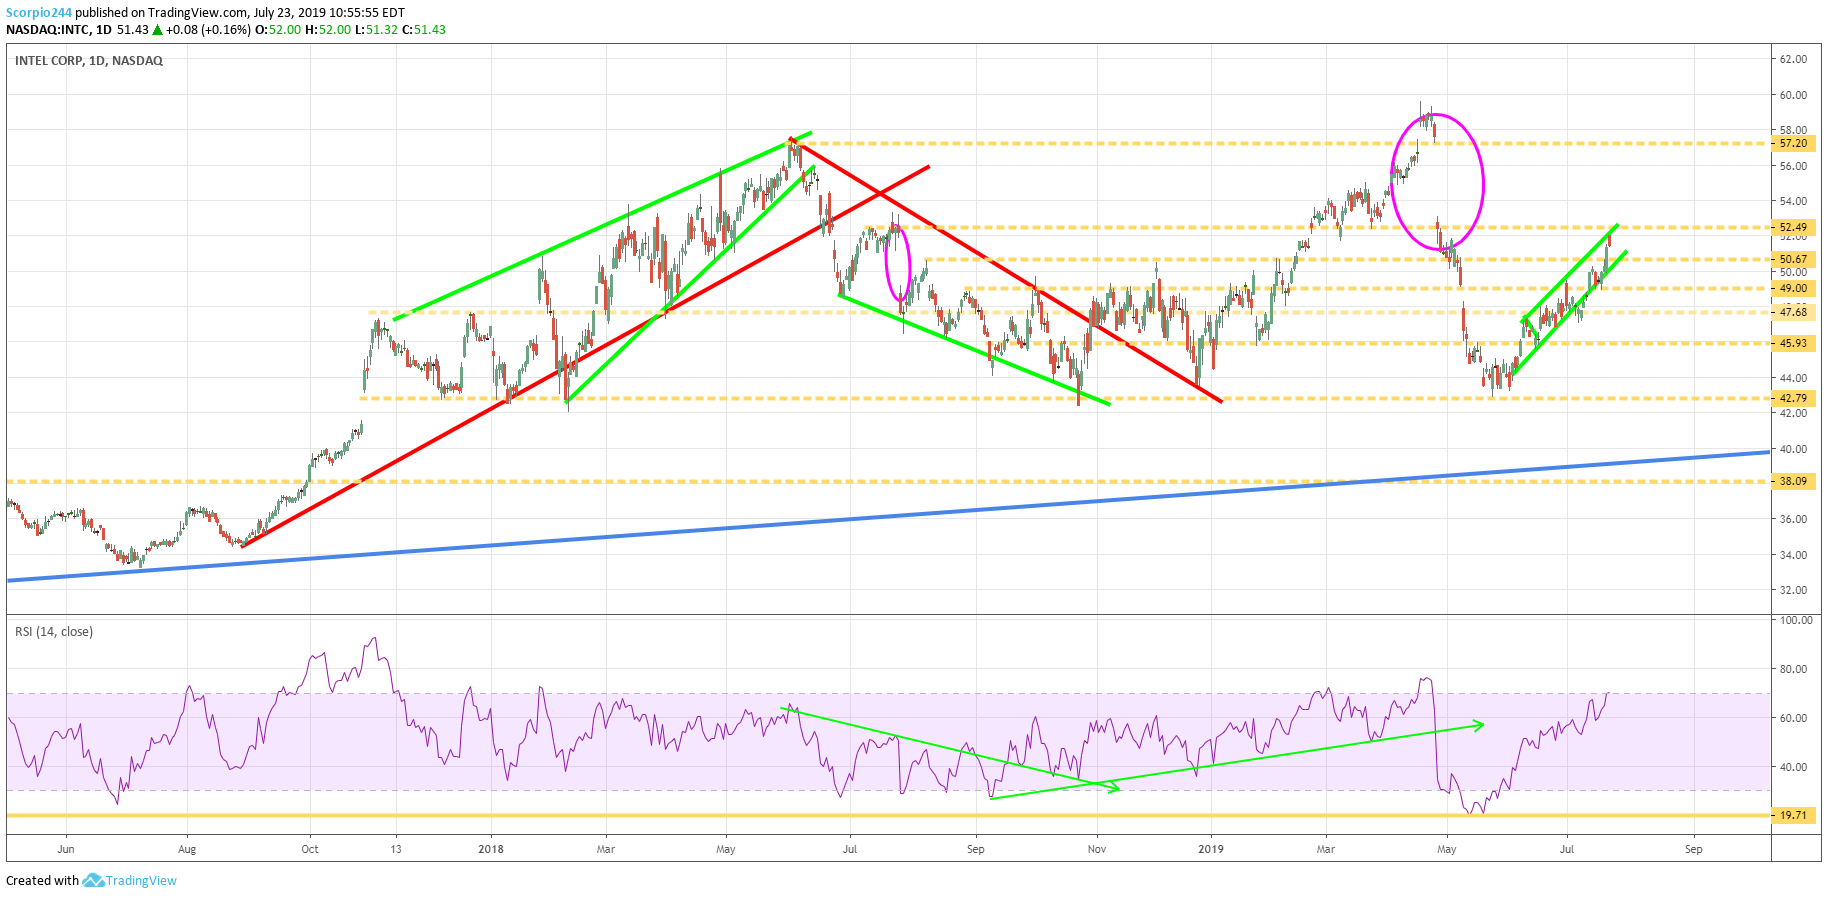Select the NASDAQ:INTC symbol in header
This screenshot has width=1828, height=898.
pyautogui.click(x=48, y=30)
